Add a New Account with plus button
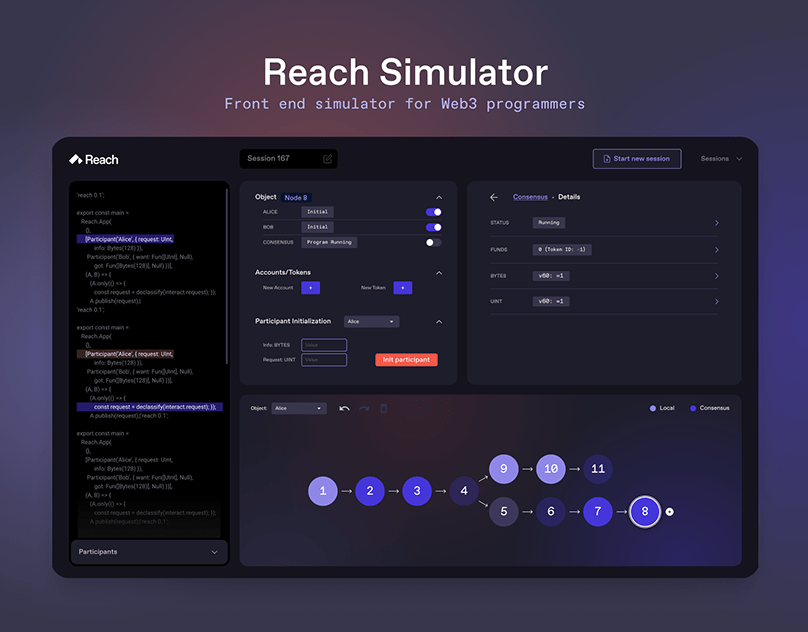This screenshot has width=808, height=632. [310, 288]
